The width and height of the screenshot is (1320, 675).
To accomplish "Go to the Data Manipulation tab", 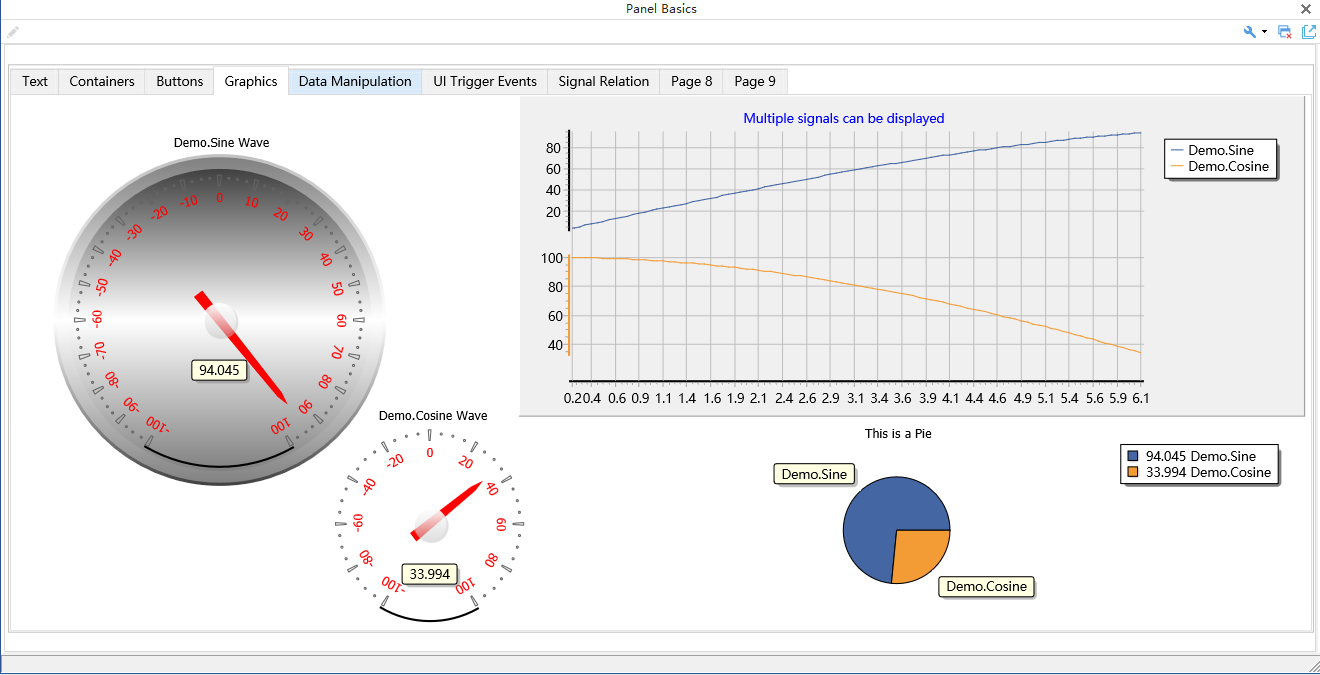I will (355, 81).
